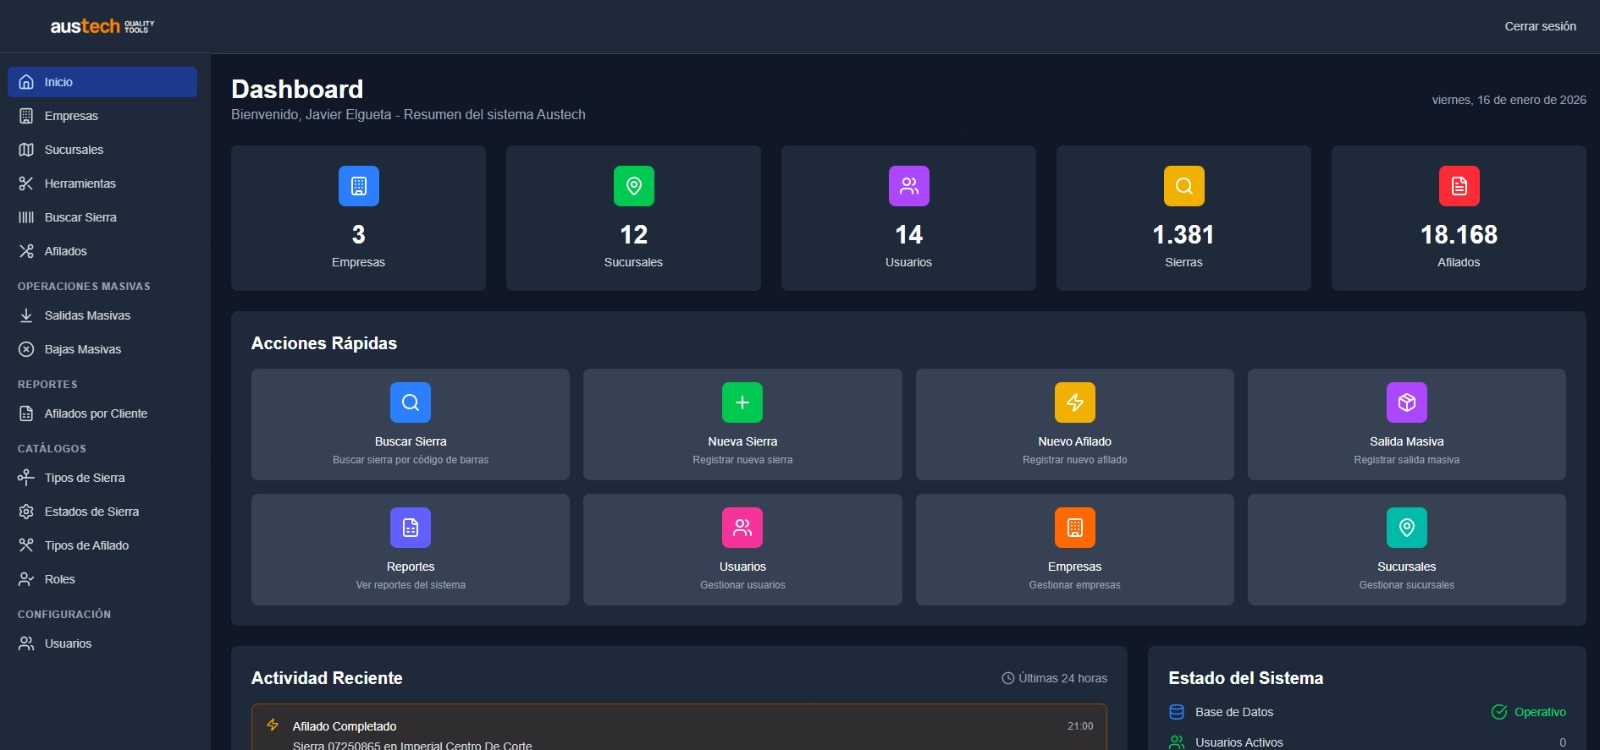Click the gear icon beside Estados de Sierra
Viewport: 1600px width, 750px height.
(x=26, y=512)
